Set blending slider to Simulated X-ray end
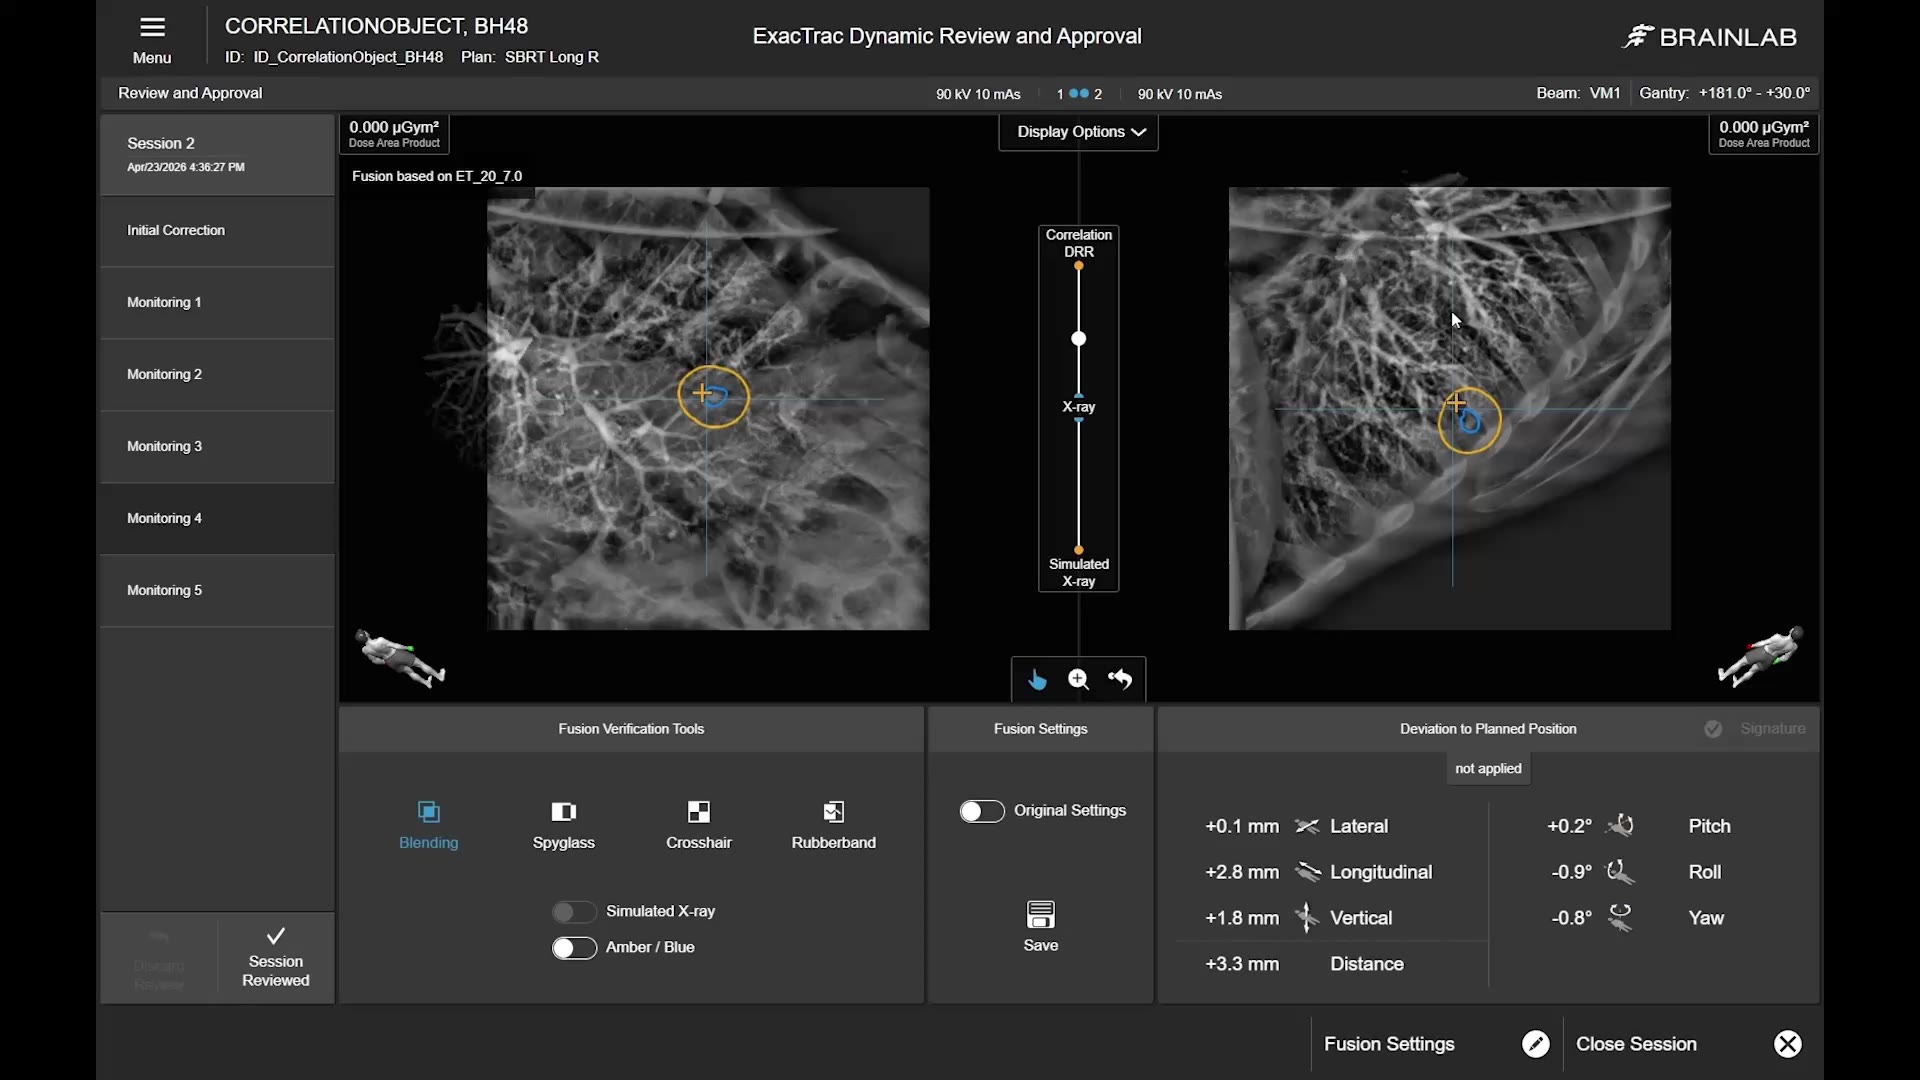This screenshot has height=1080, width=1920. click(x=1079, y=550)
